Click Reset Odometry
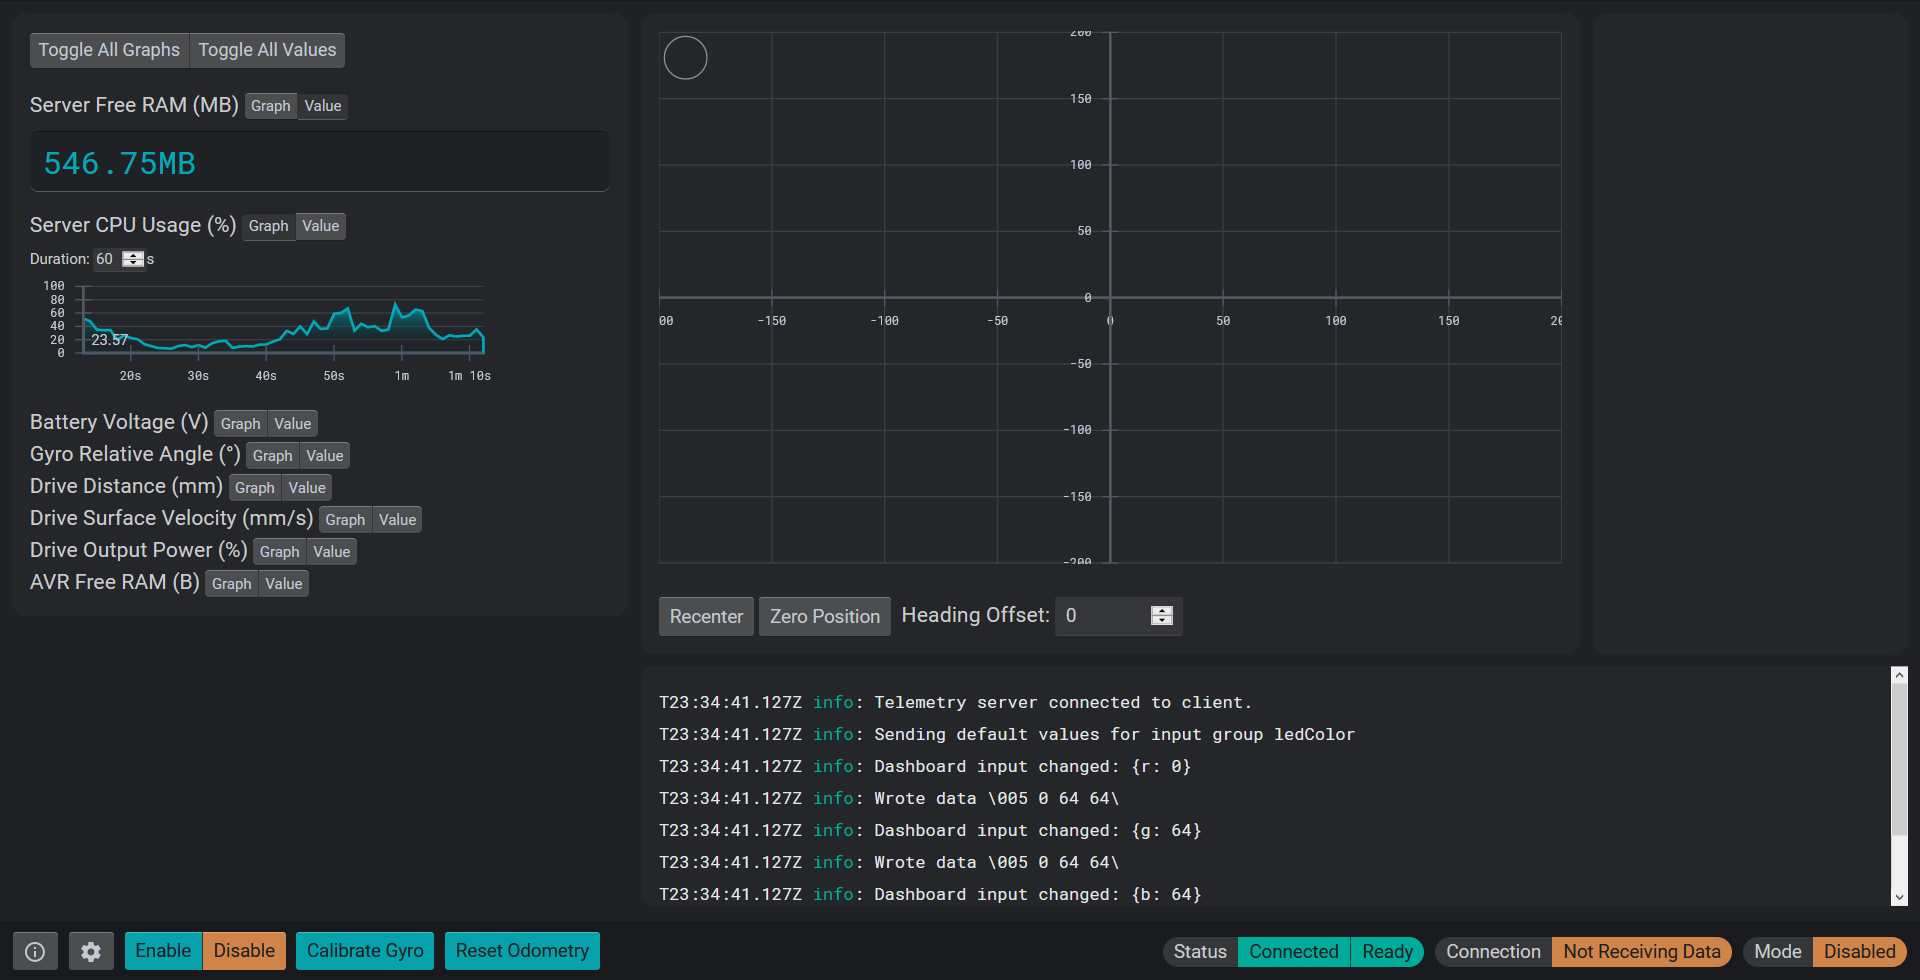The width and height of the screenshot is (1920, 980). [522, 951]
